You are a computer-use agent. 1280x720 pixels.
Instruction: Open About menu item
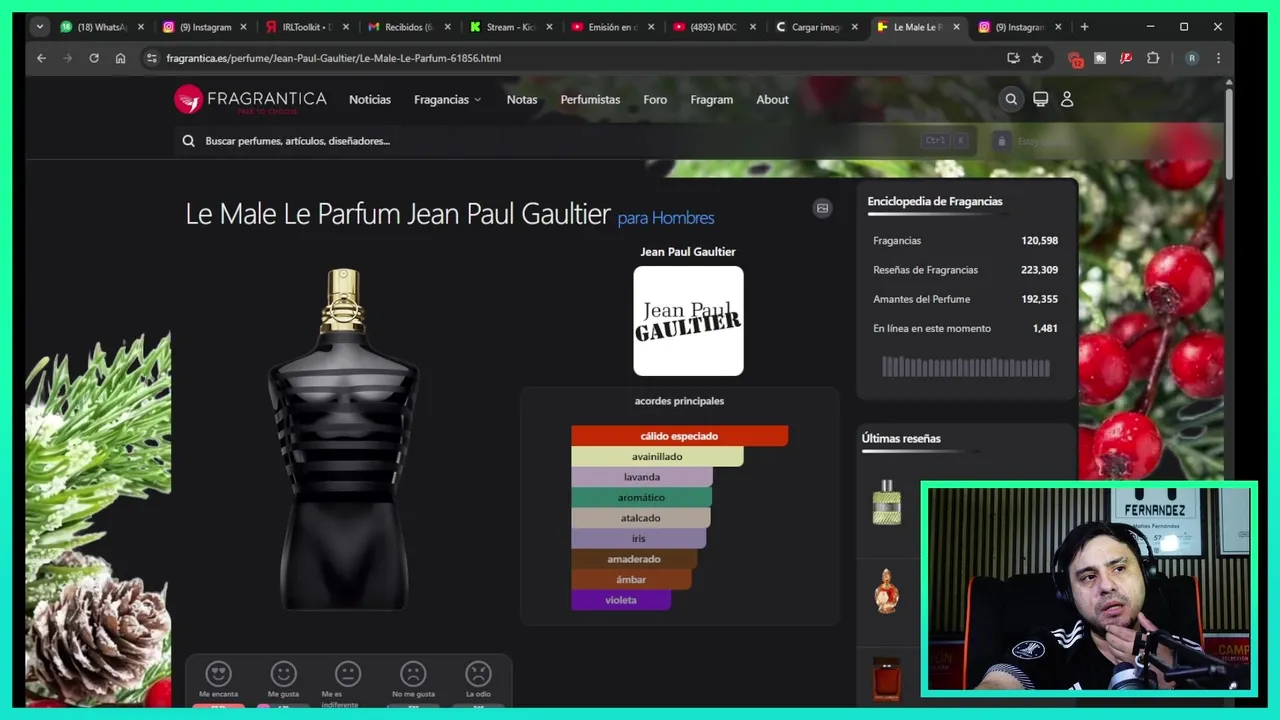772,99
